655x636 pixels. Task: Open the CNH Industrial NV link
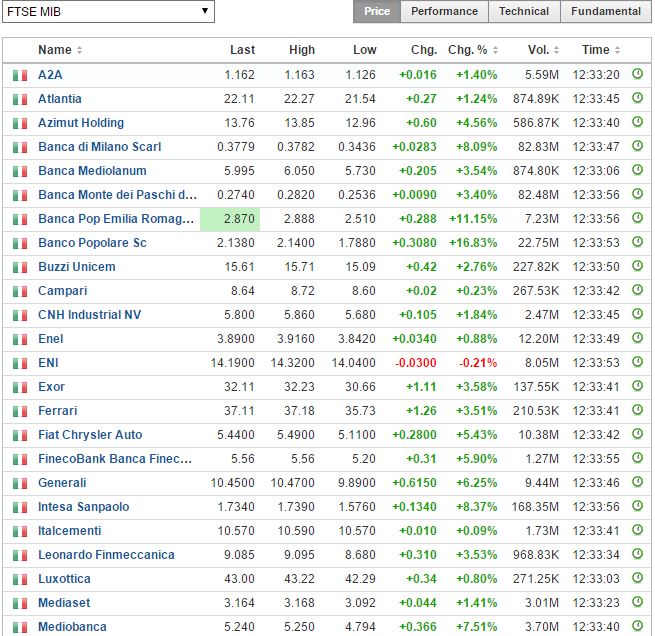[89, 315]
